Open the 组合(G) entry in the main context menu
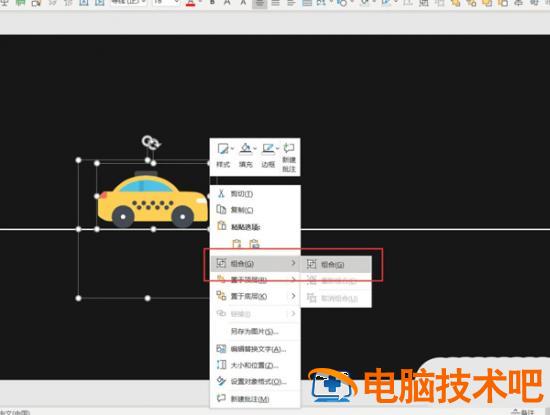Viewport: 550px width, 415px height. pyautogui.click(x=255, y=263)
